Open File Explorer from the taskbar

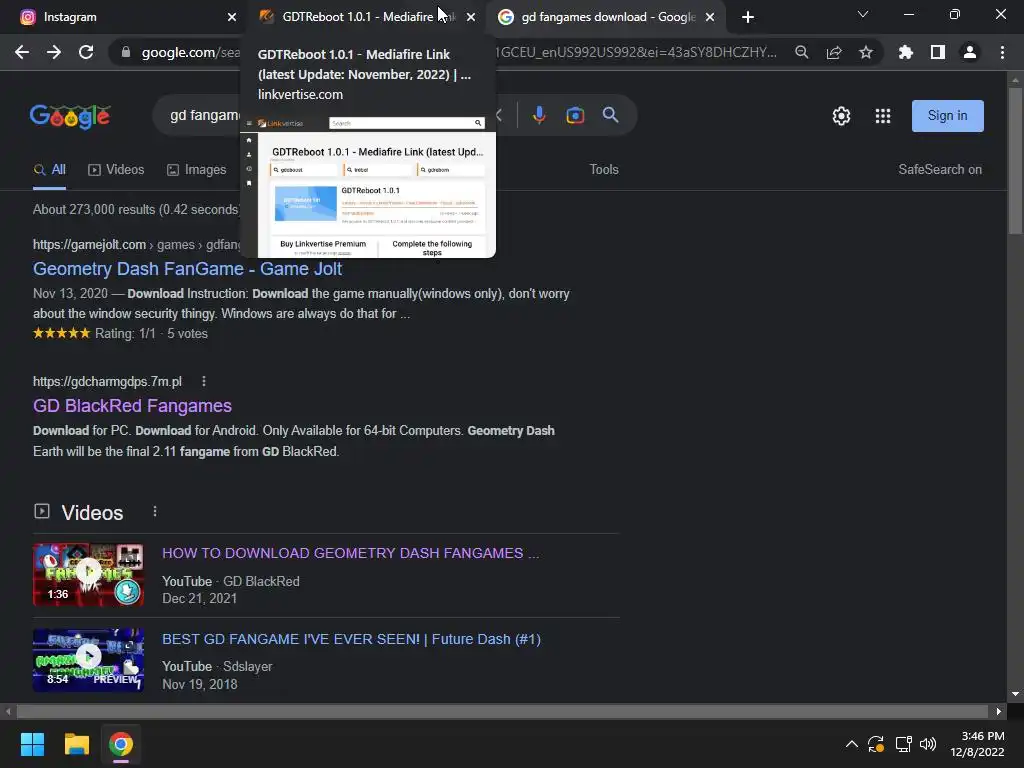(76, 744)
